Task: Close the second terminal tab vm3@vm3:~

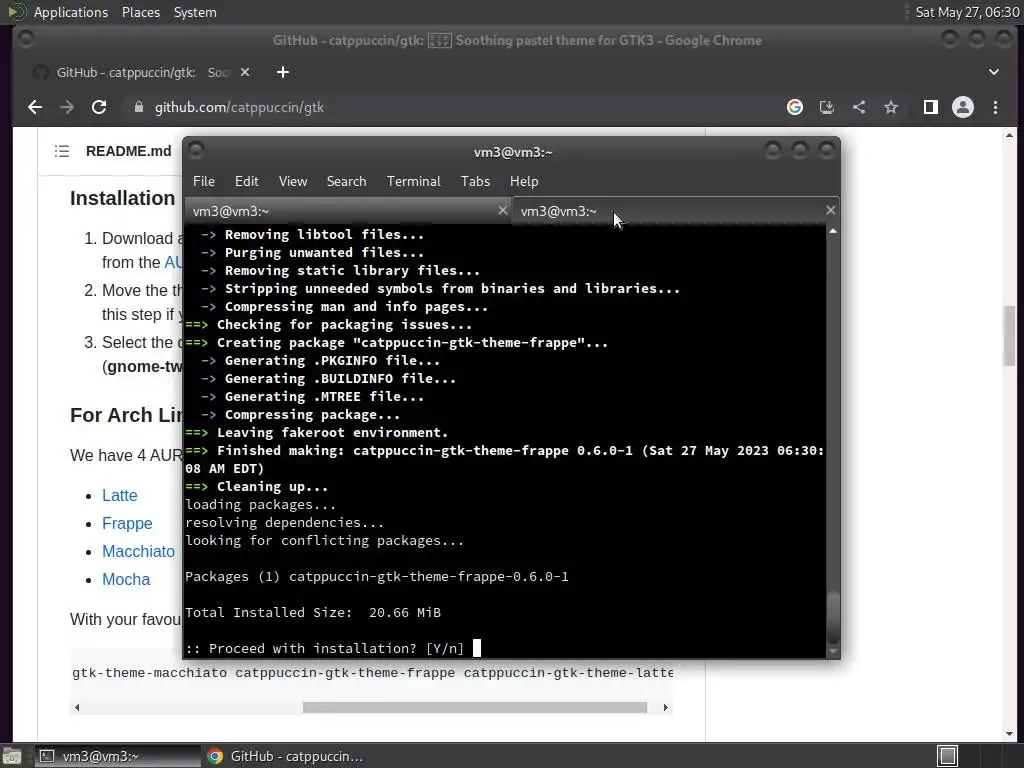Action: 830,210
